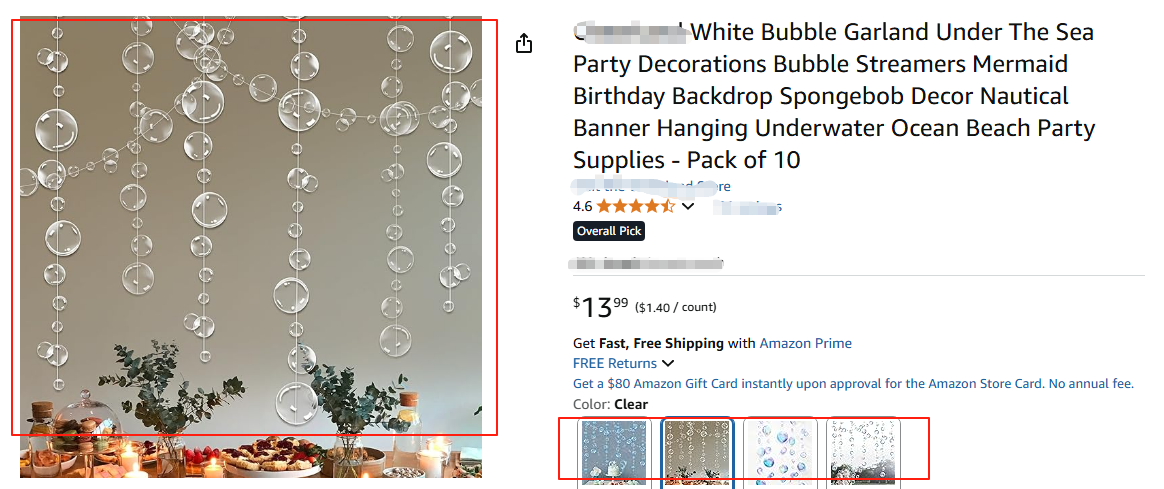The height and width of the screenshot is (489, 1164).
Task: Select the currently highlighted Clear color swatch
Action: click(x=698, y=453)
